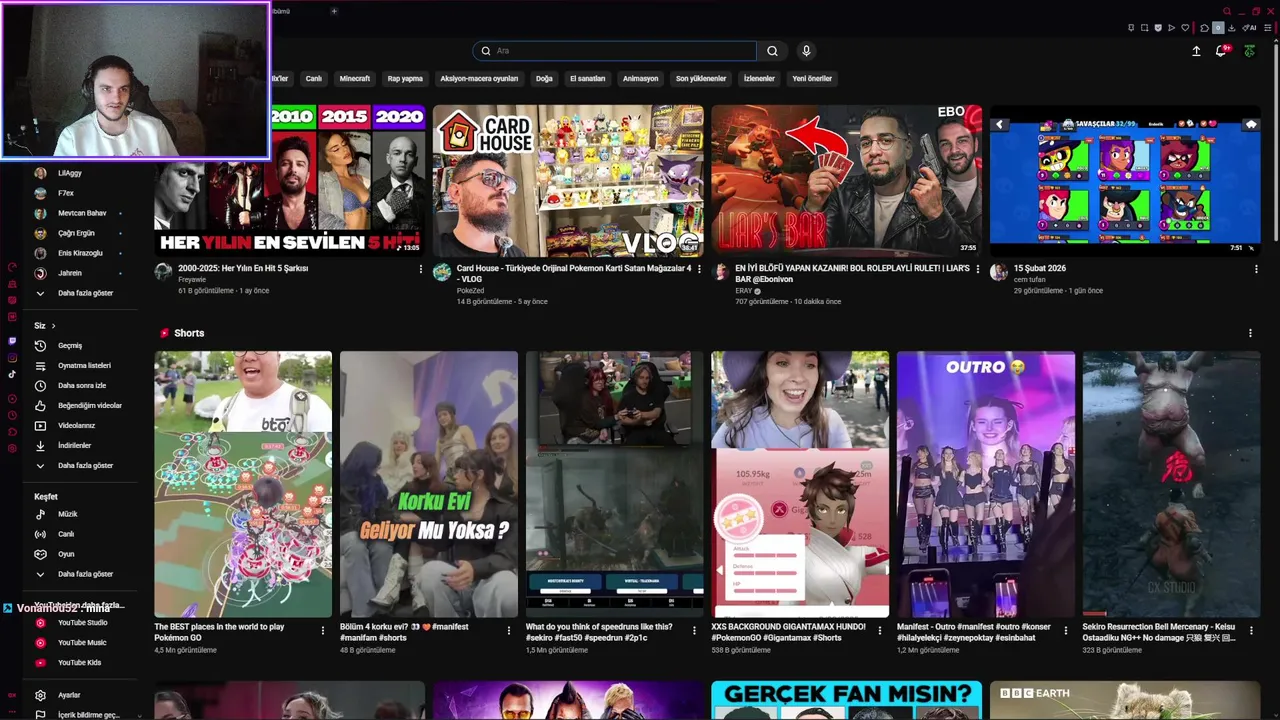This screenshot has width=1280, height=720.
Task: Open the Freyawie channel link
Action: point(192,280)
